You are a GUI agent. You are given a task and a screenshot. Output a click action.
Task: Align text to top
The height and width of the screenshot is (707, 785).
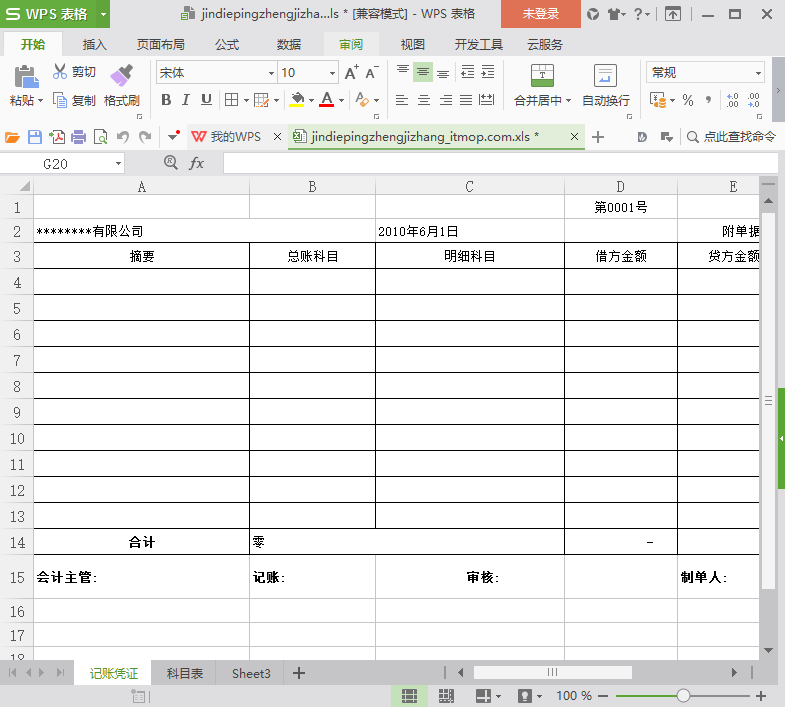[x=403, y=72]
